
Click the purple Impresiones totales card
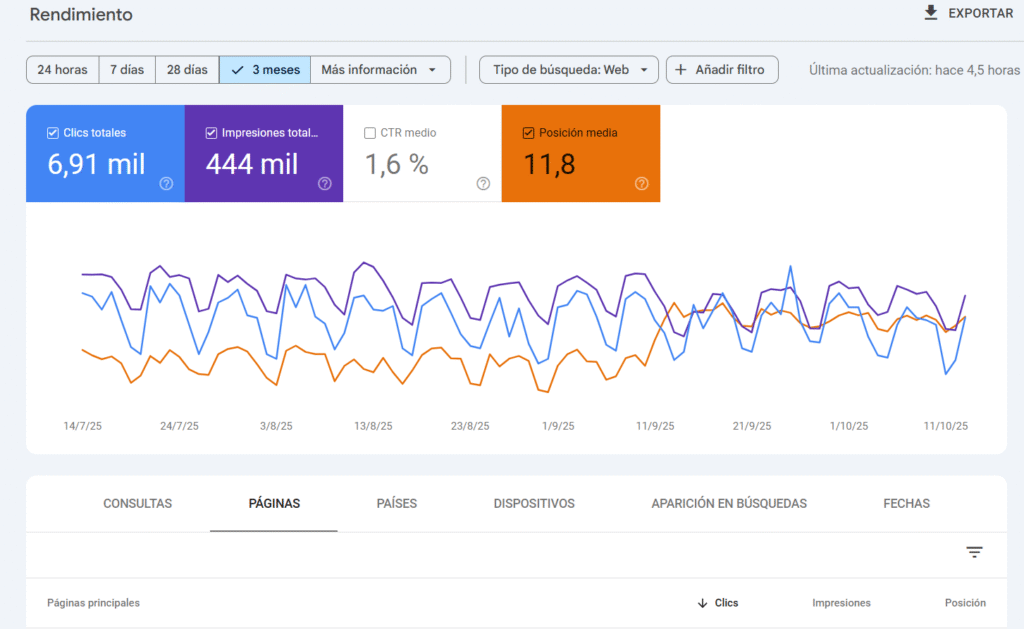pyautogui.click(x=264, y=160)
